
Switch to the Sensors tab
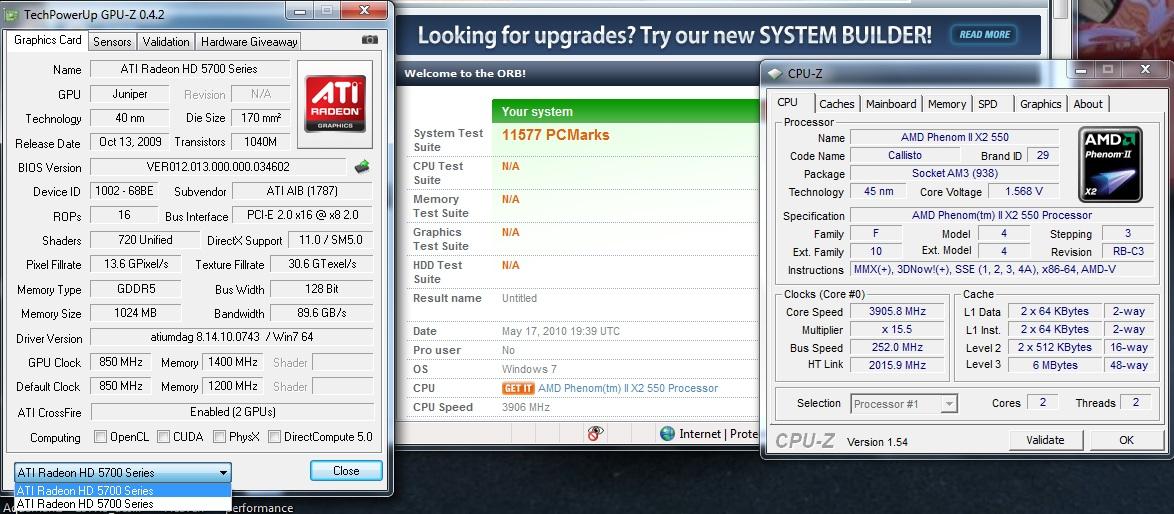point(112,42)
